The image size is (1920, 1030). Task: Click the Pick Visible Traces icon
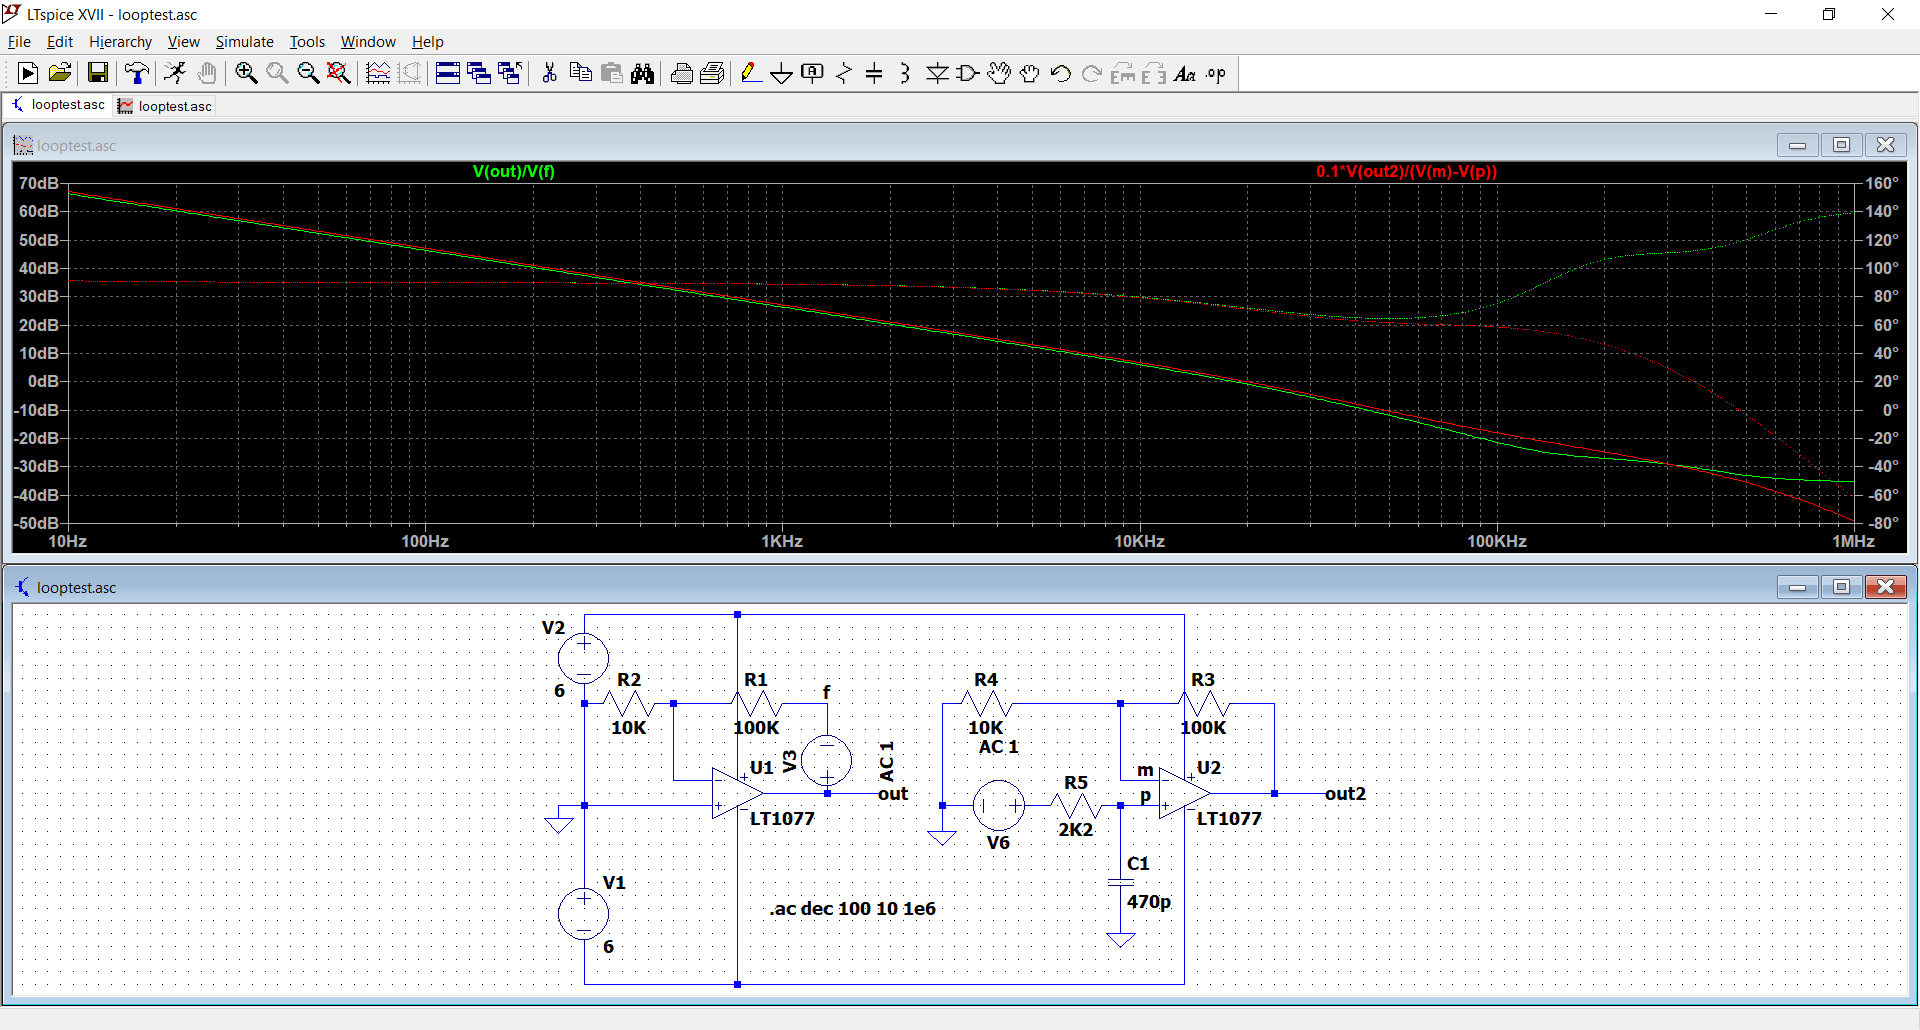tap(378, 73)
